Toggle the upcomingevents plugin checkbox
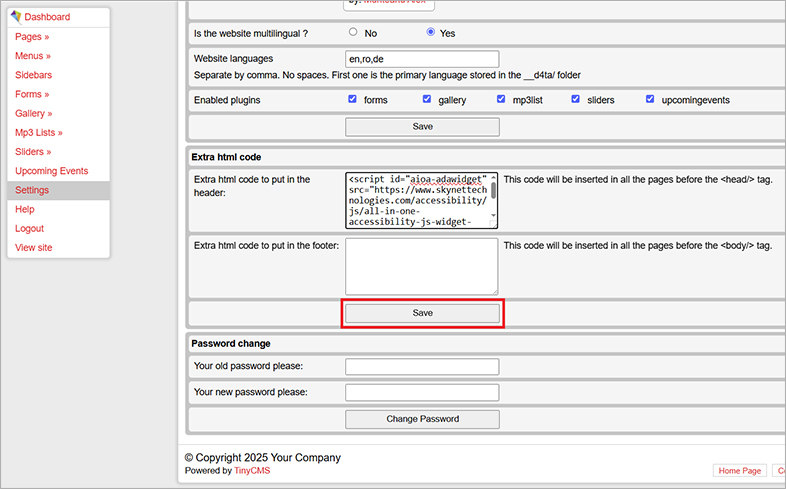The image size is (786, 489). point(650,99)
